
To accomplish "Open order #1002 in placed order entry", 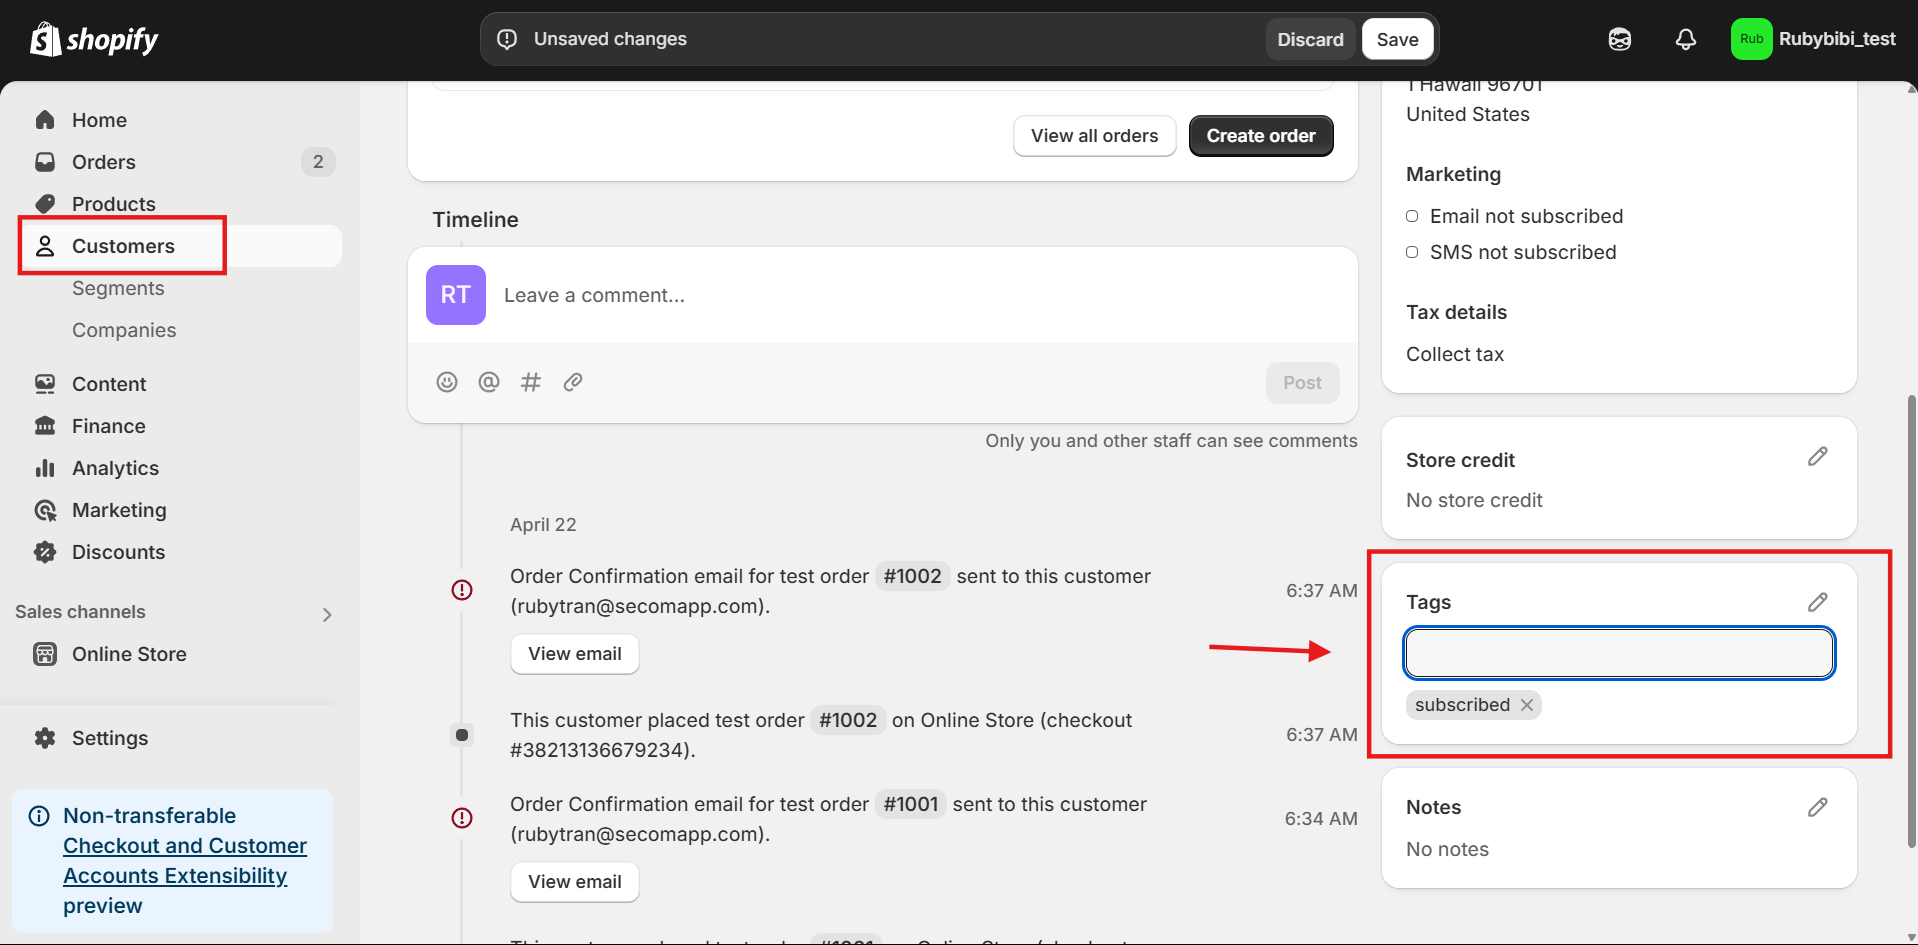I will [x=848, y=720].
